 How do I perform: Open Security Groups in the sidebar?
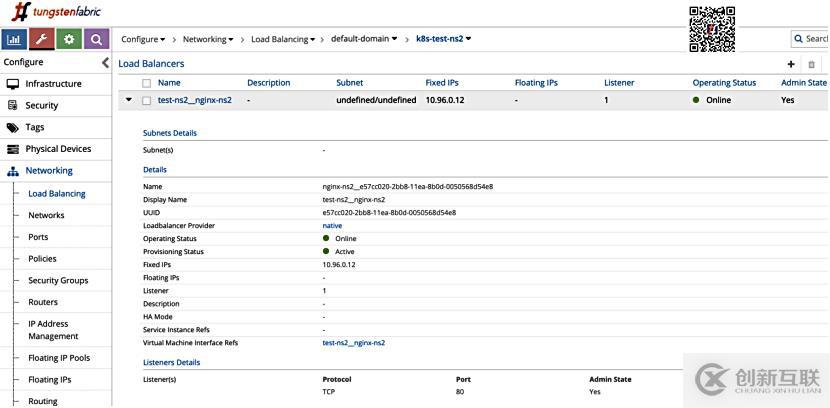tap(58, 281)
